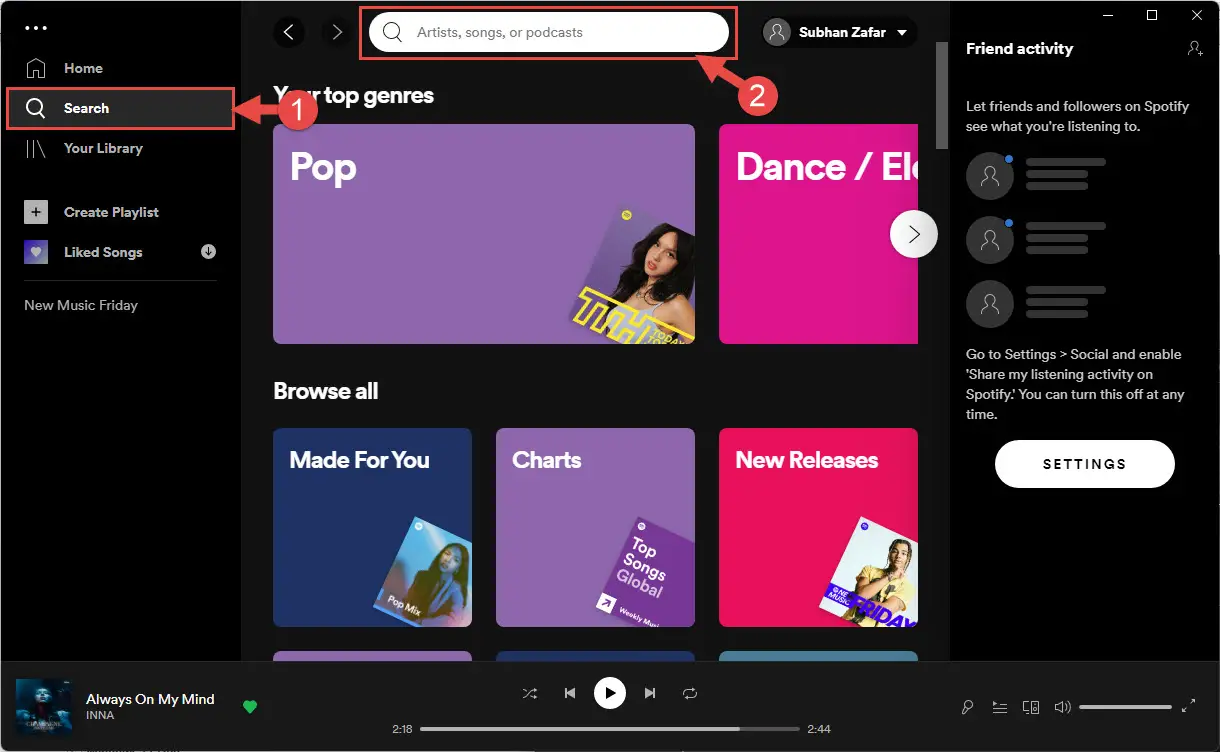1220x752 pixels.
Task: Show next top genres with the arrow
Action: (914, 234)
